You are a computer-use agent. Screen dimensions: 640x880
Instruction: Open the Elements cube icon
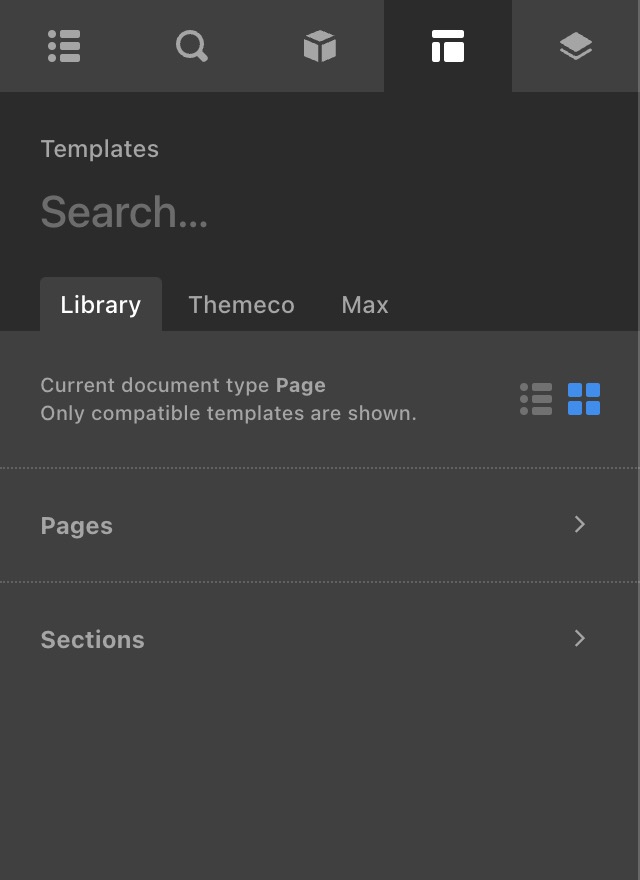[319, 46]
